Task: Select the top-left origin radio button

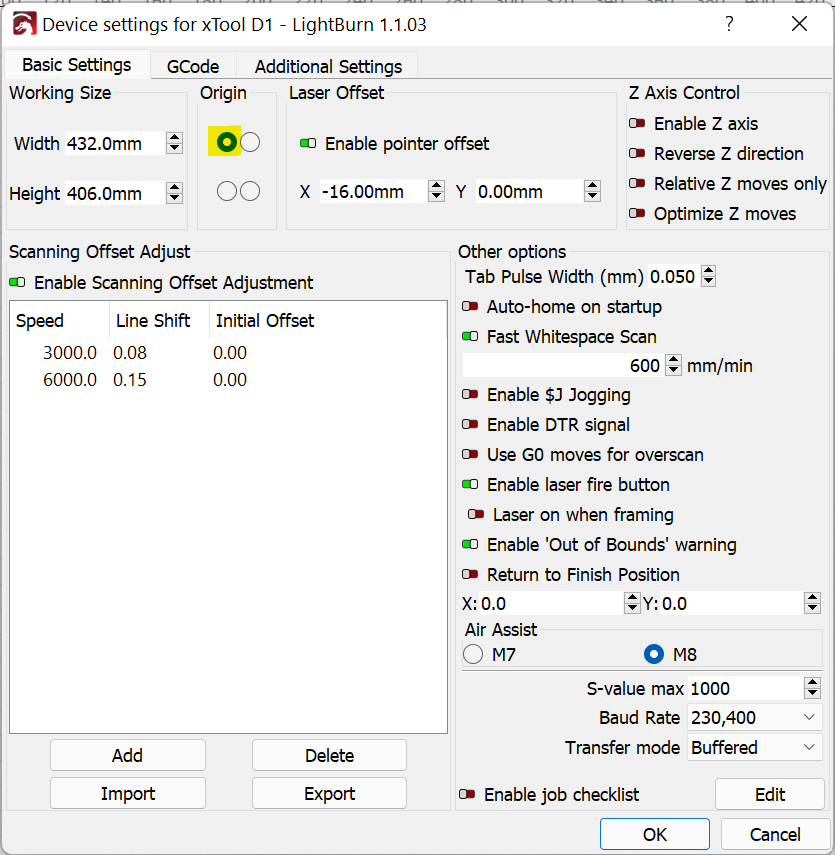Action: 226,142
